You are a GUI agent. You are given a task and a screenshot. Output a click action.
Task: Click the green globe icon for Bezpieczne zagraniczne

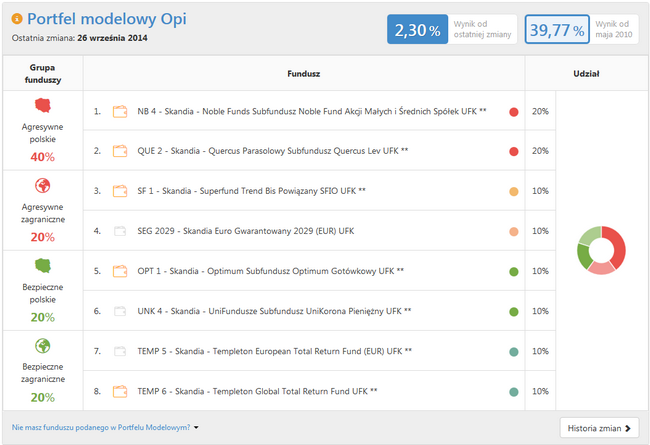click(42, 346)
